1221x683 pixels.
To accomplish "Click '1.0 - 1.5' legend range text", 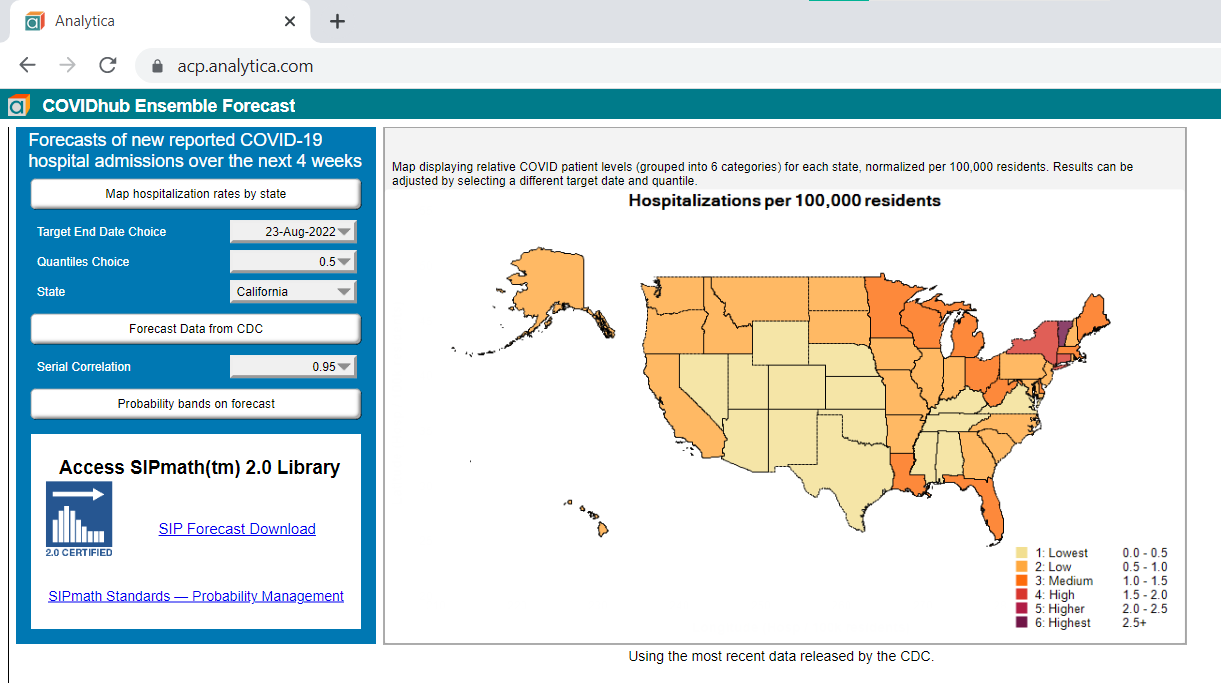I will [1145, 581].
